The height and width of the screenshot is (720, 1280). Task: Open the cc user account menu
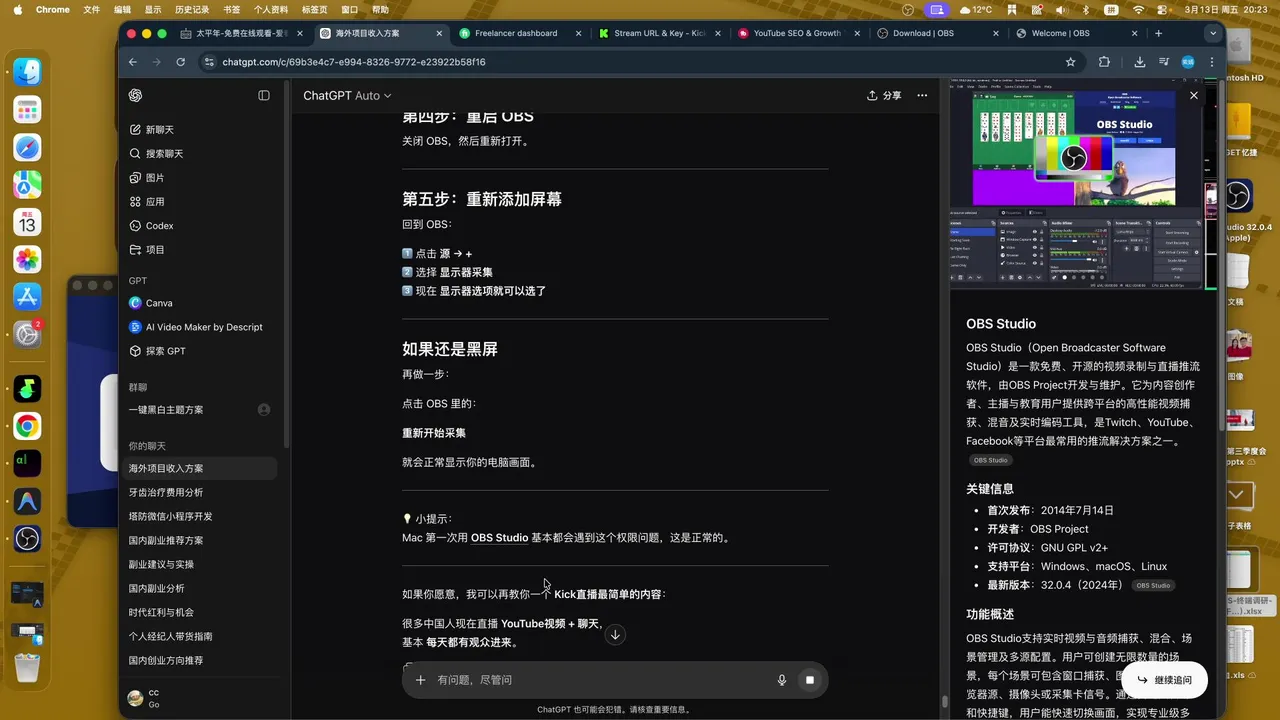coord(198,698)
